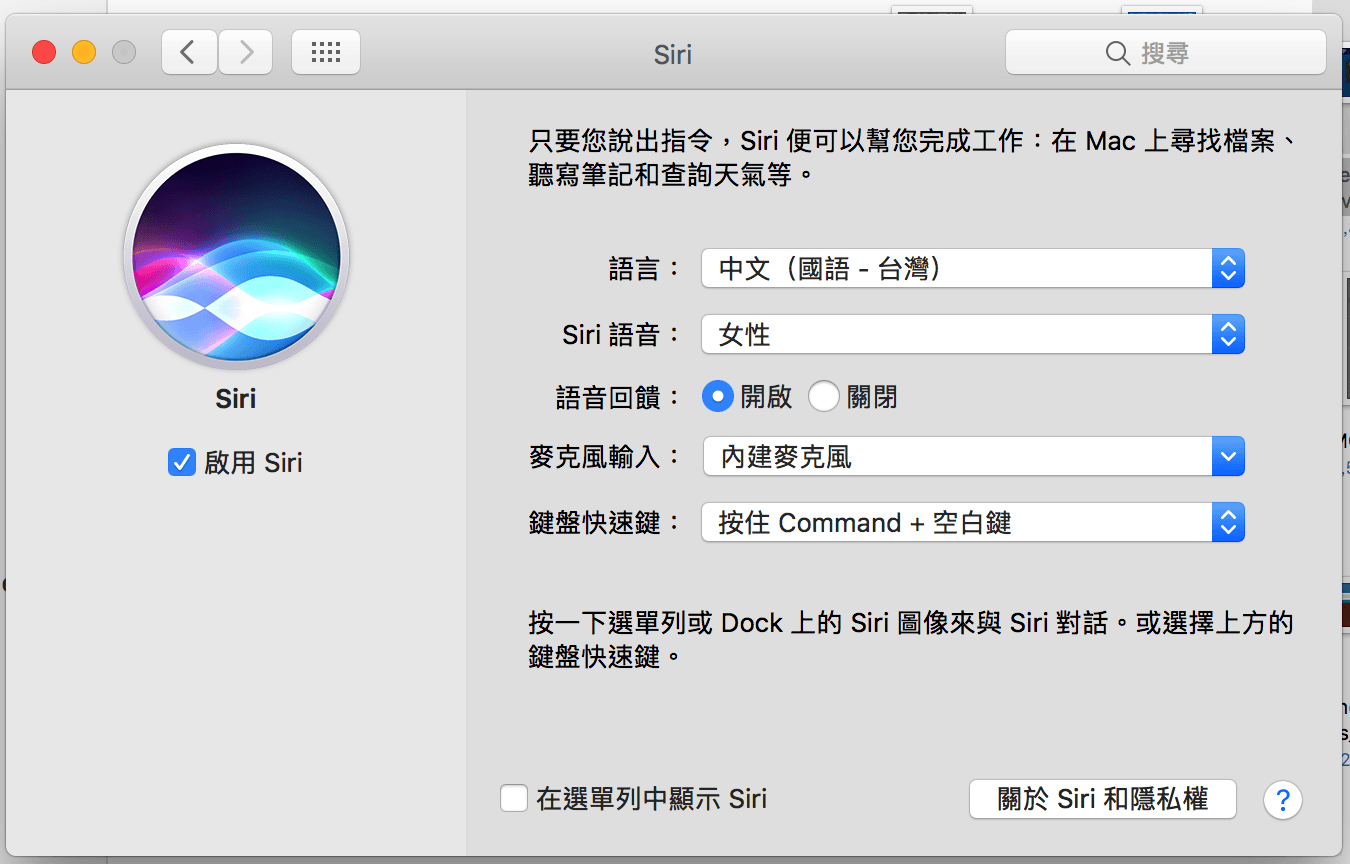Minimize the Siri window with yellow button
The height and width of the screenshot is (864, 1350).
point(84,52)
